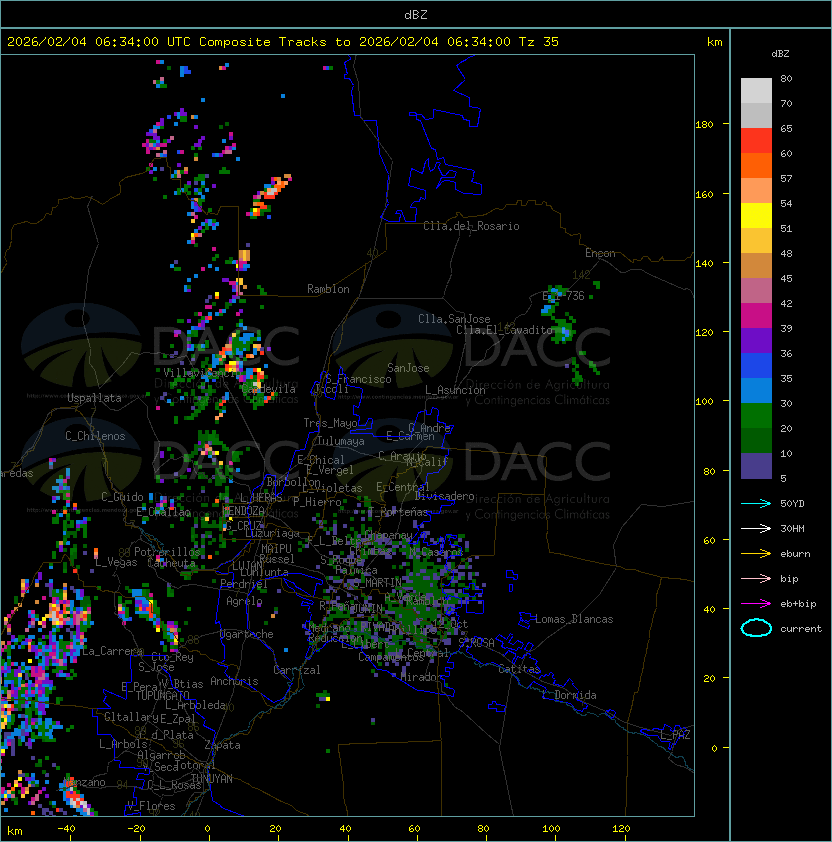Click the TUNUYAN map label
Screen dimensions: 832x842
pyautogui.click(x=212, y=779)
